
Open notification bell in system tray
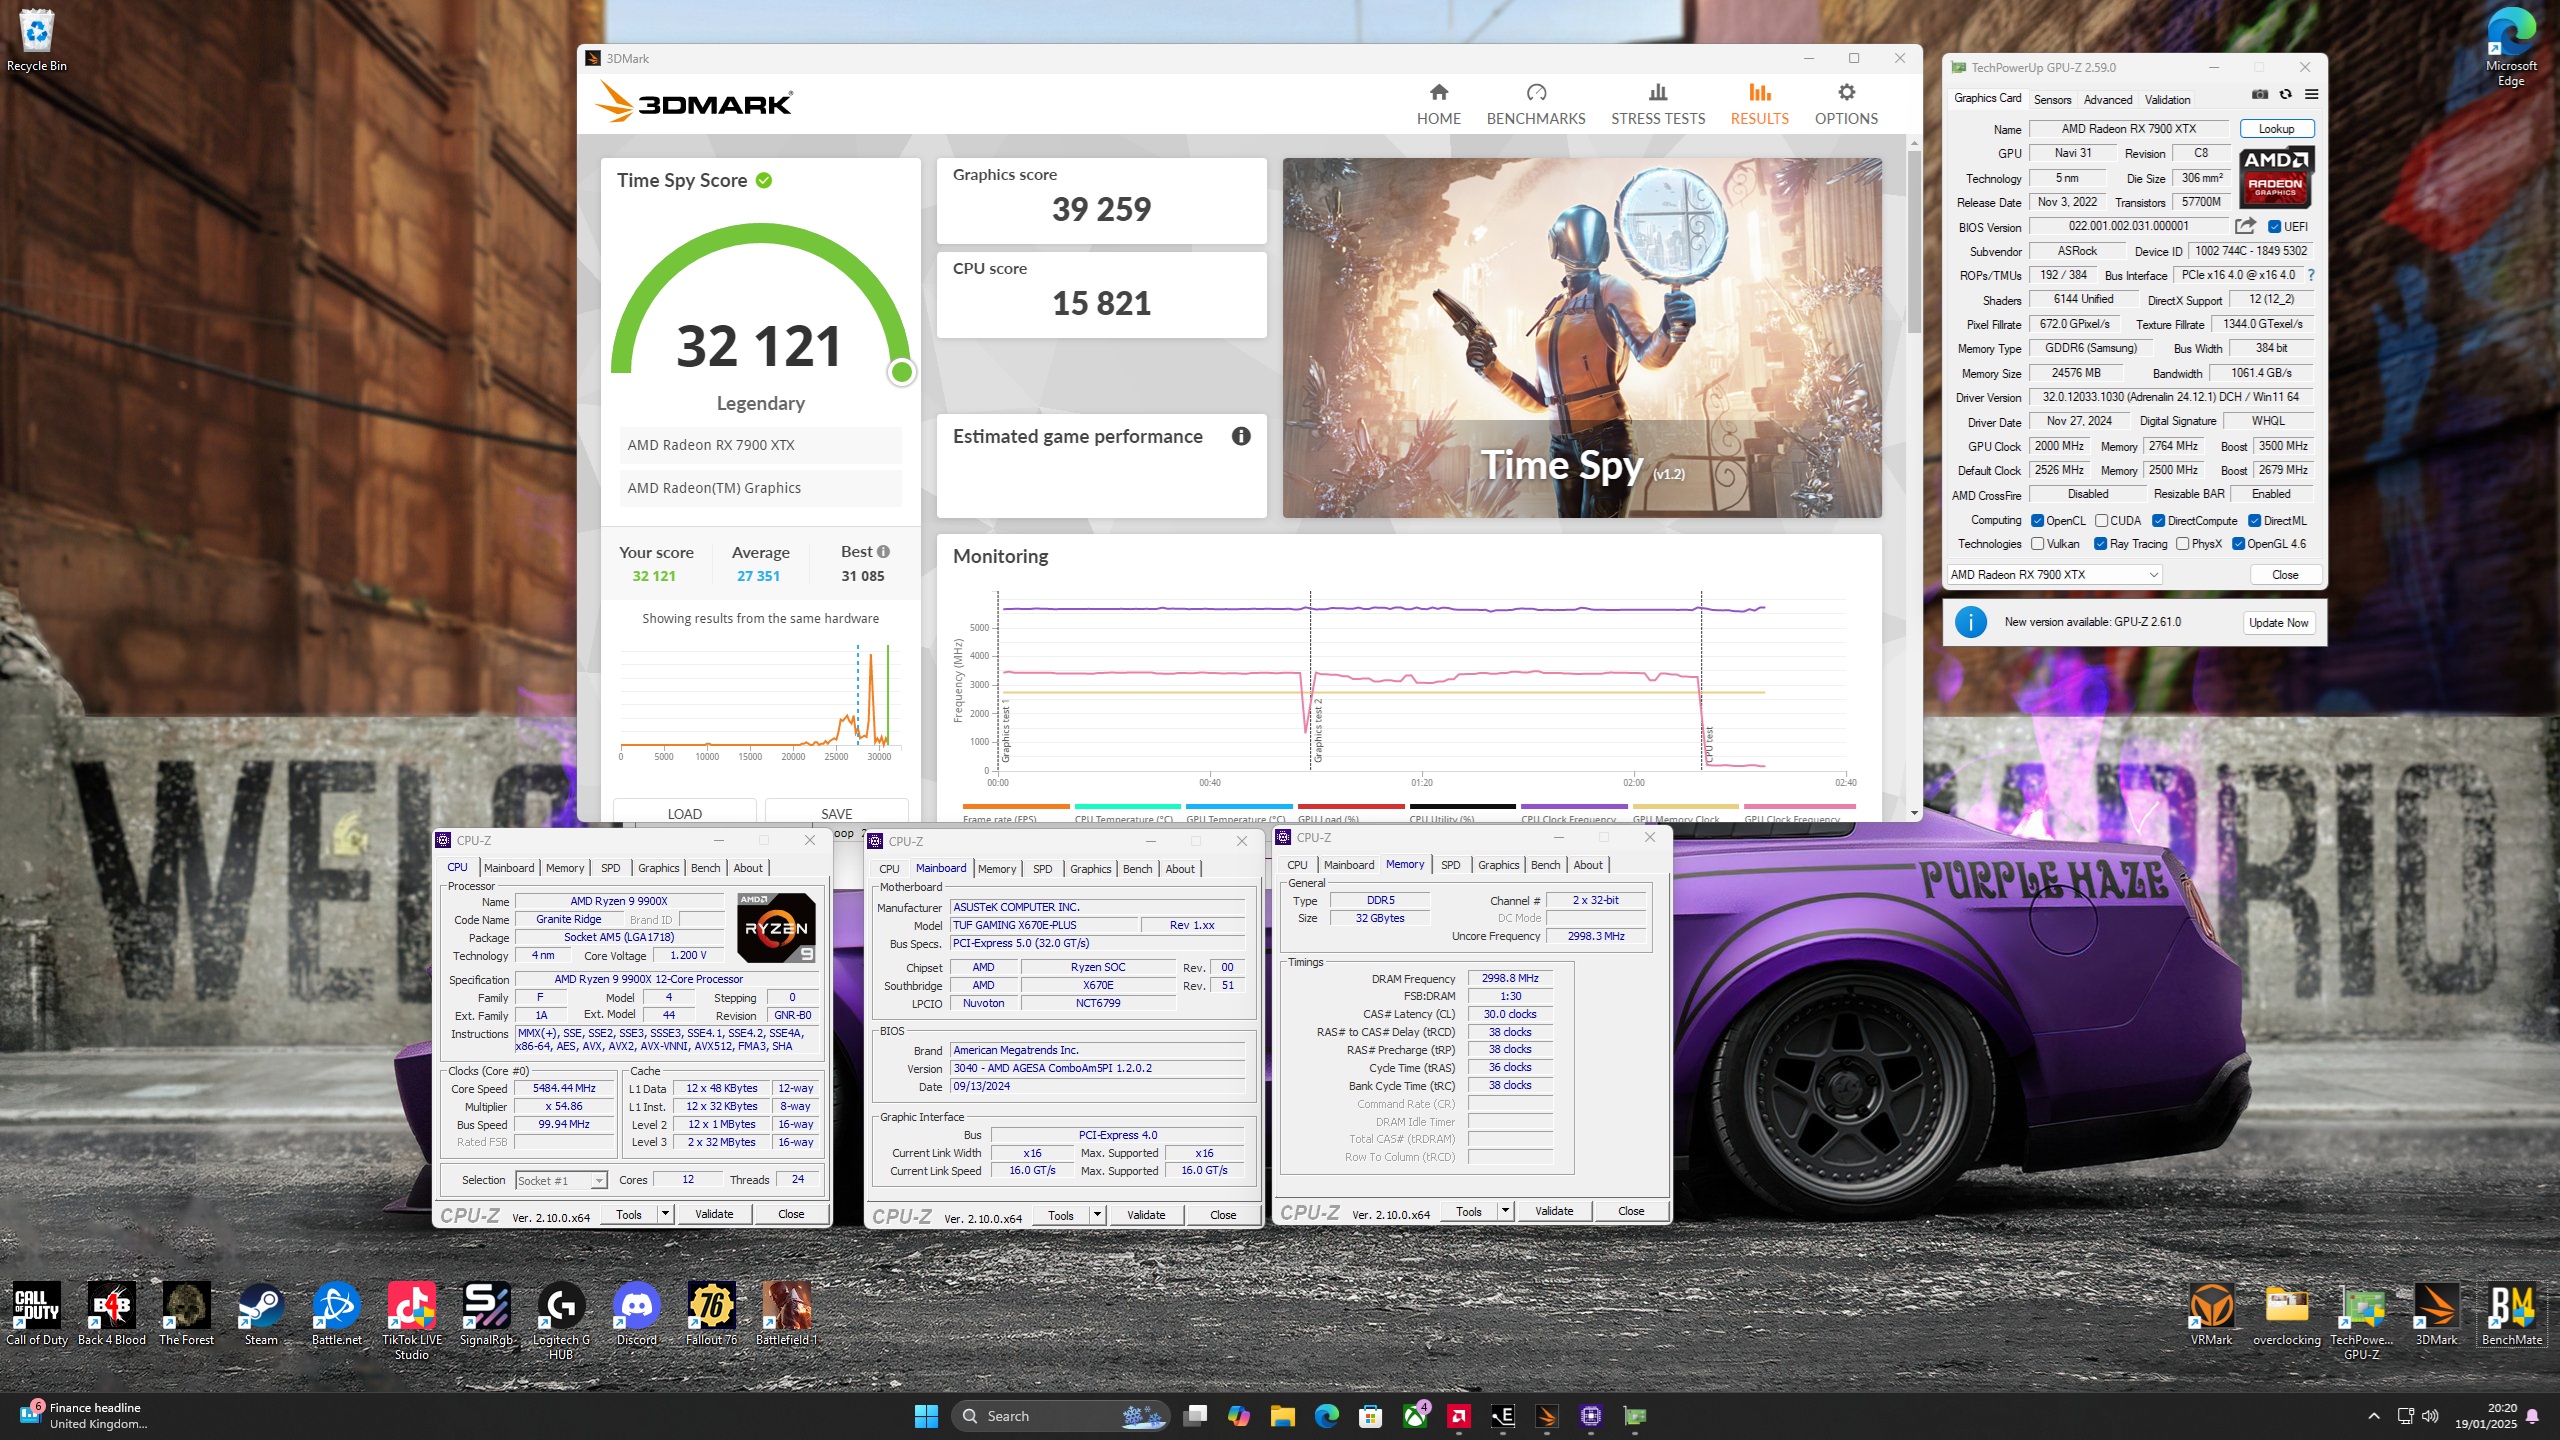[2533, 1416]
